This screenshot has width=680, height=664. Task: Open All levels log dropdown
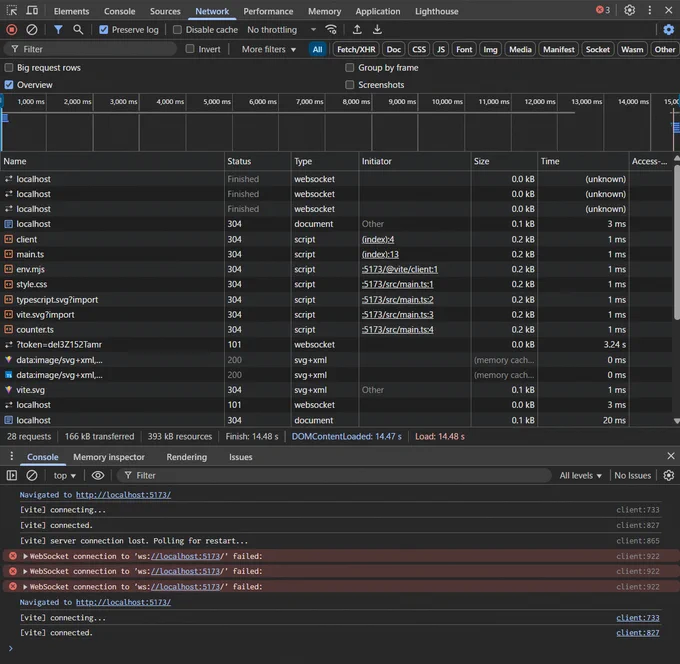[580, 475]
